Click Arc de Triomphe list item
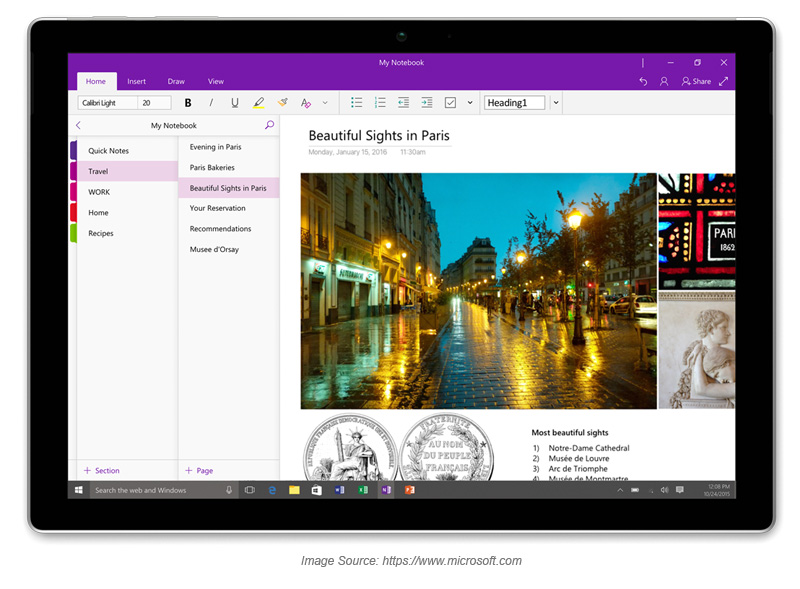Screen dimensions: 800x589 [578, 469]
